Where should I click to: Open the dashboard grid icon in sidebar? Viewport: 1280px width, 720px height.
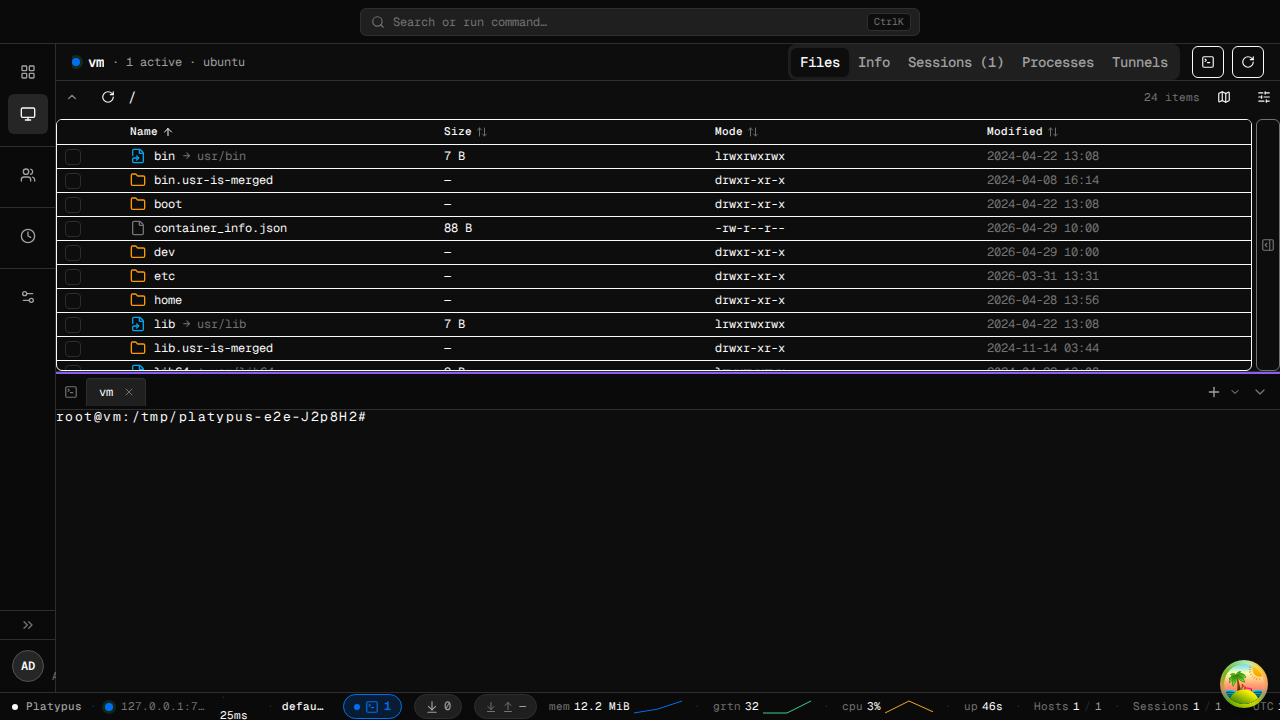coord(28,72)
